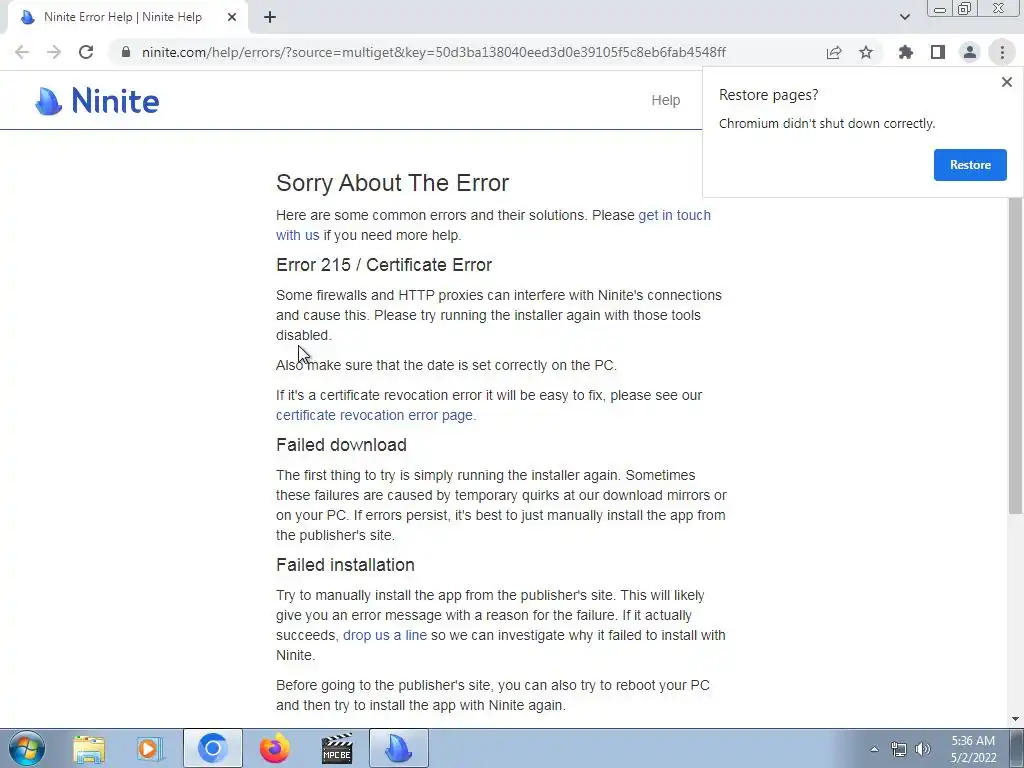Follow the 'drop us a line' link

pyautogui.click(x=385, y=635)
